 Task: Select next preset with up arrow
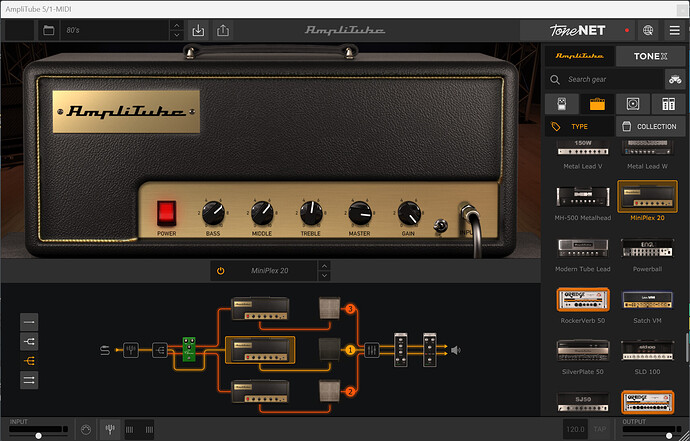[176, 26]
